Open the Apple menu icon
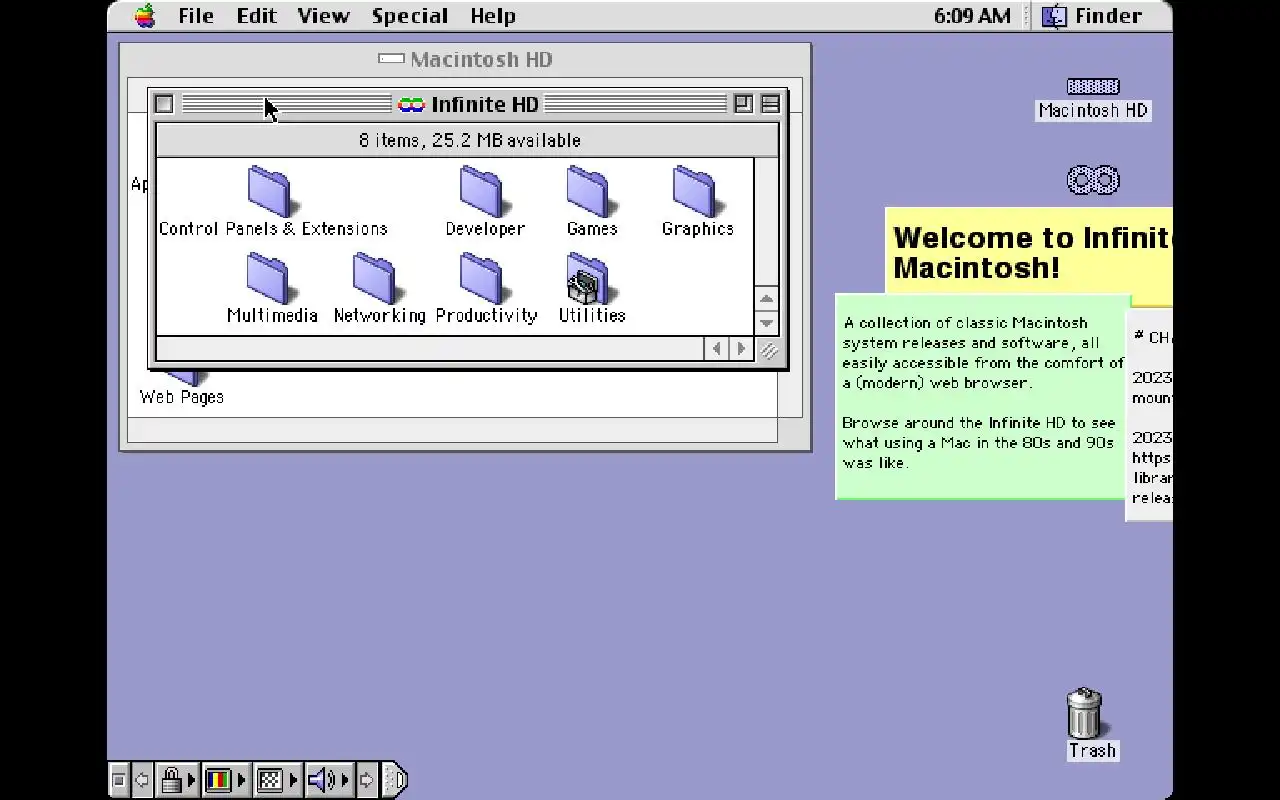The height and width of the screenshot is (800, 1280). pos(145,16)
